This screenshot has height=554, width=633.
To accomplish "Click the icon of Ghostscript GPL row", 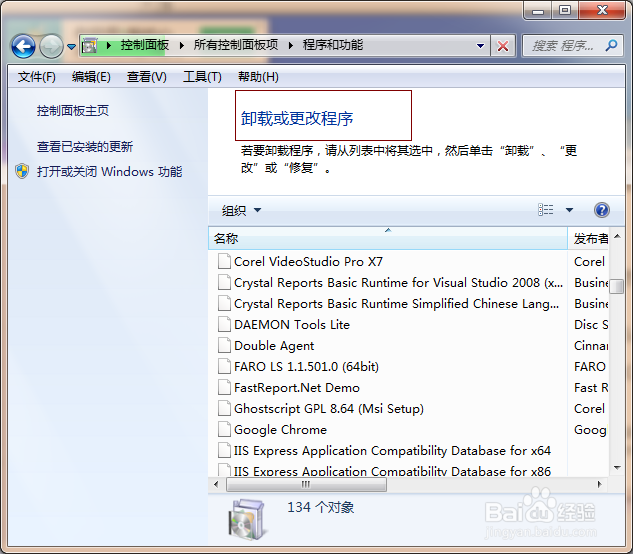I will click(224, 408).
